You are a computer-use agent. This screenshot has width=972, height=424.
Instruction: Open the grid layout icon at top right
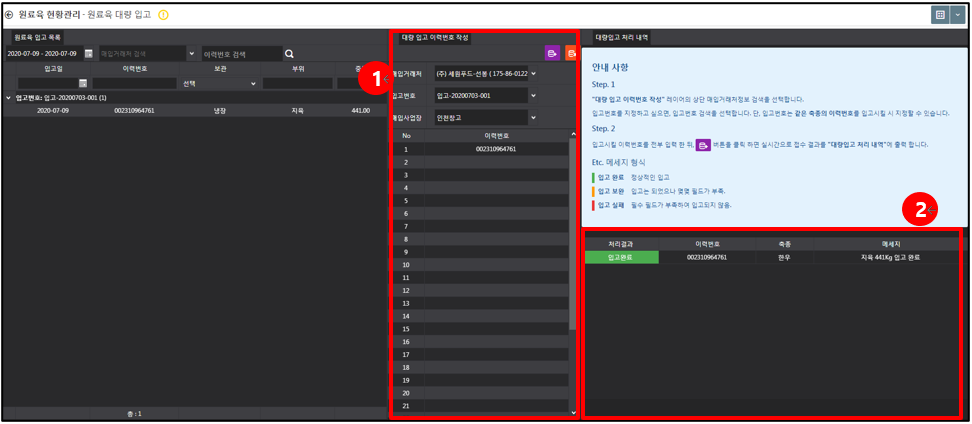(x=940, y=15)
